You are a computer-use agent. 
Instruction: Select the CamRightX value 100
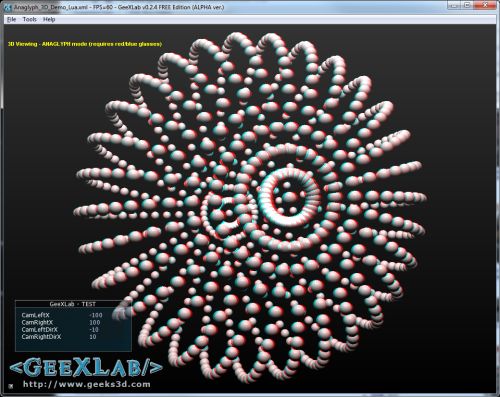tap(95, 322)
